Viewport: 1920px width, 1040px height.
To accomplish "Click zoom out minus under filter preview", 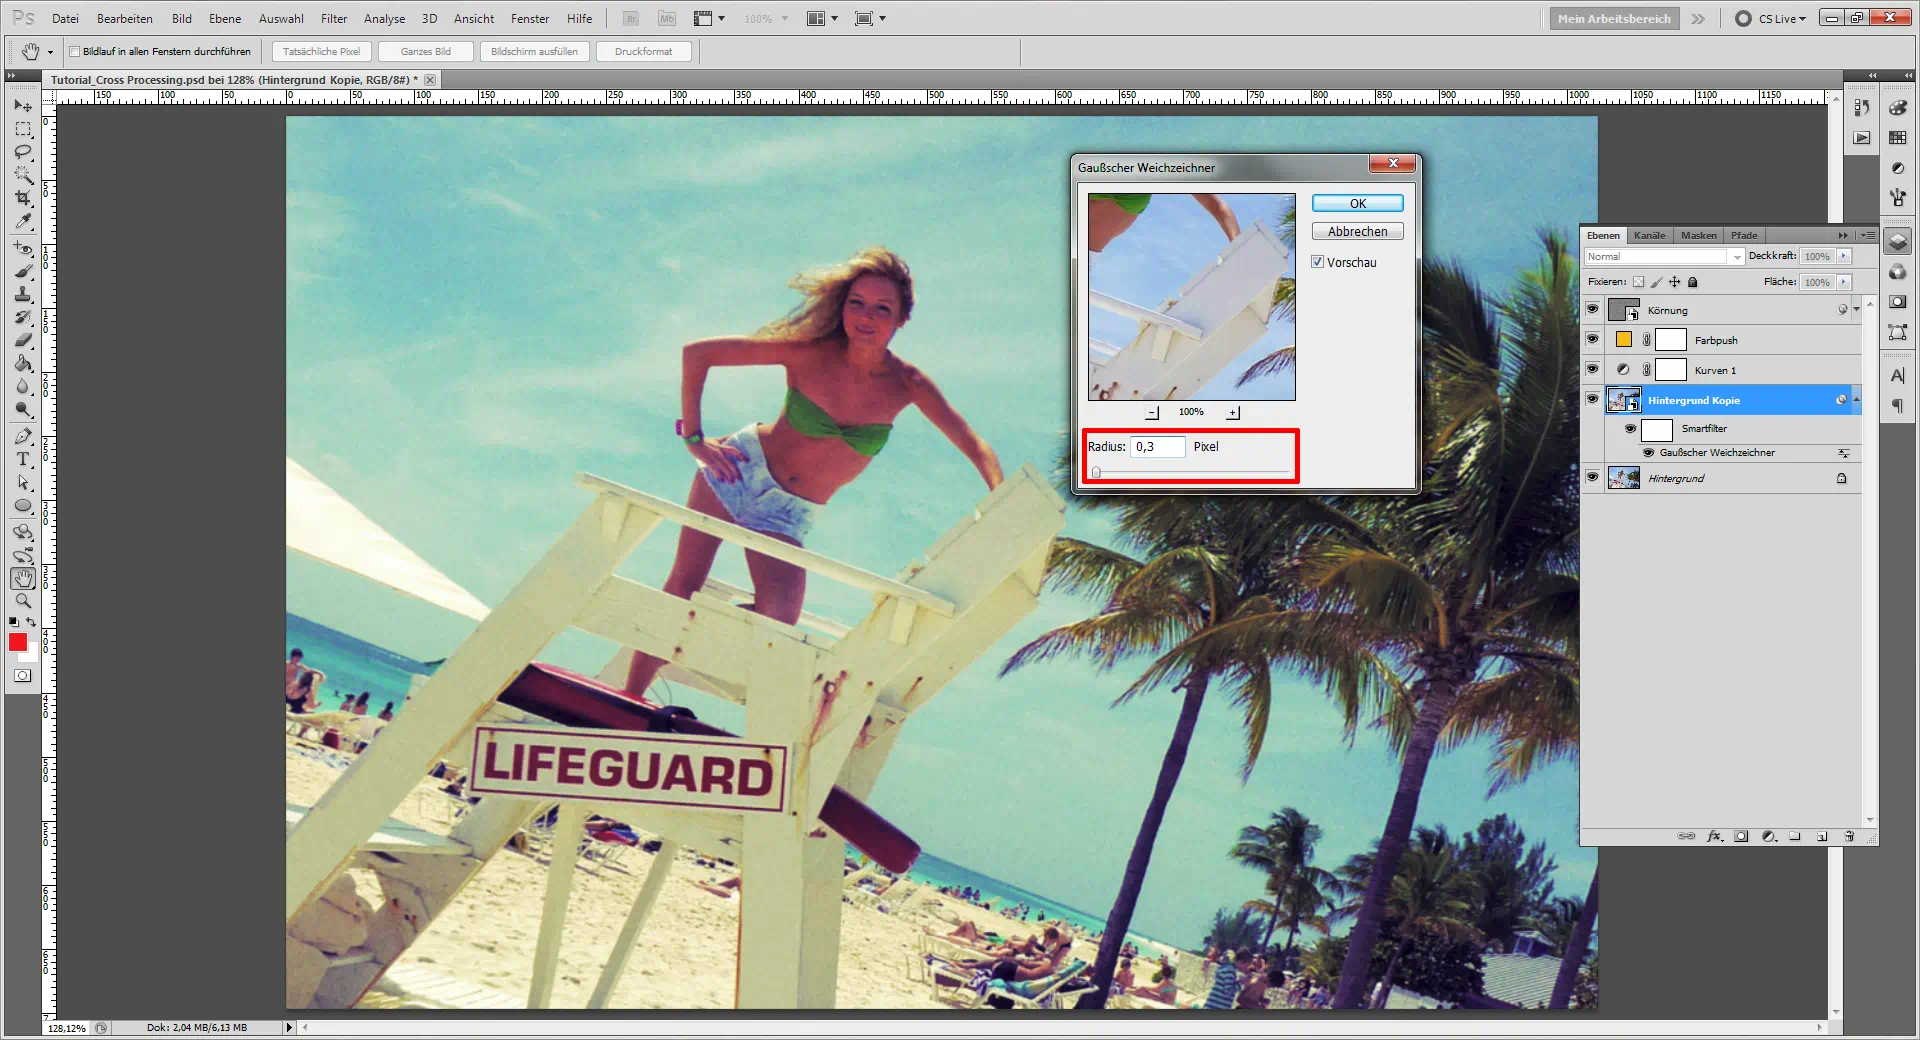I will click(1152, 413).
